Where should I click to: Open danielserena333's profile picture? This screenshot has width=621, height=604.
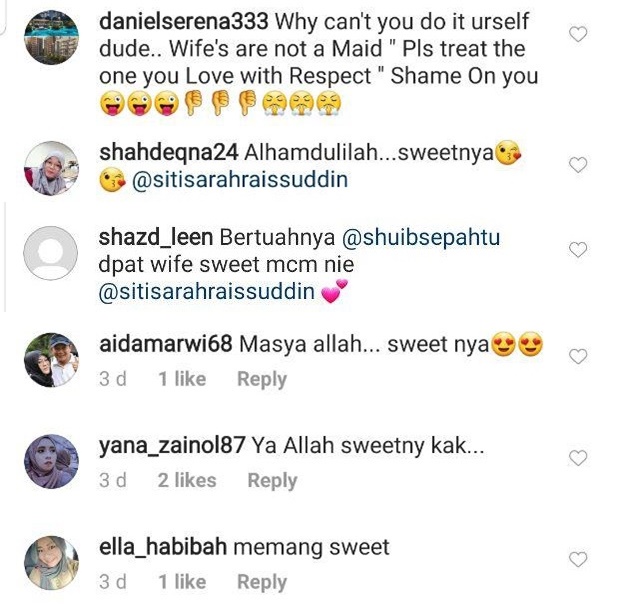click(51, 37)
